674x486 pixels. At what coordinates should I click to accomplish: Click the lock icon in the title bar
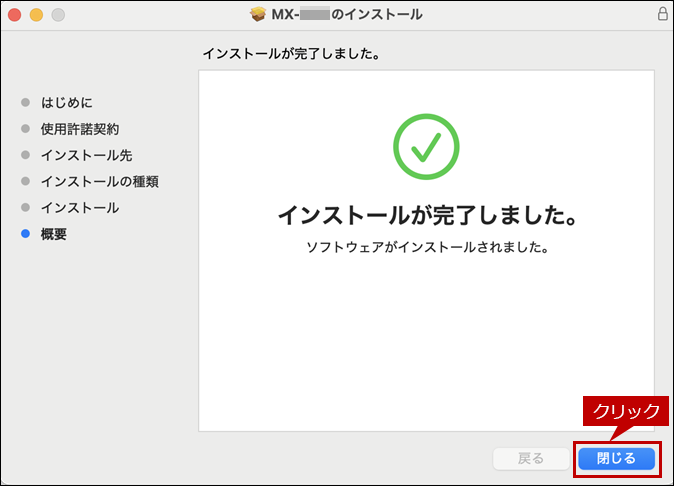pos(661,15)
